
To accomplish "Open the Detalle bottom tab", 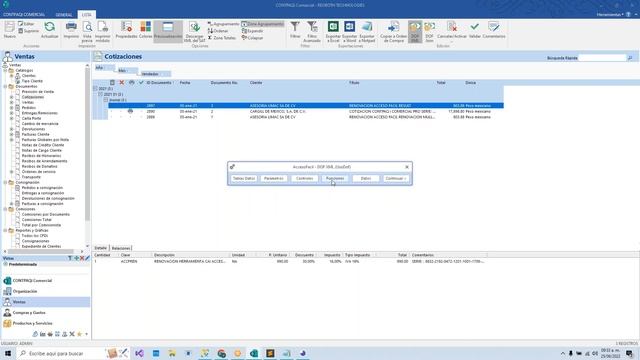I will (x=100, y=248).
